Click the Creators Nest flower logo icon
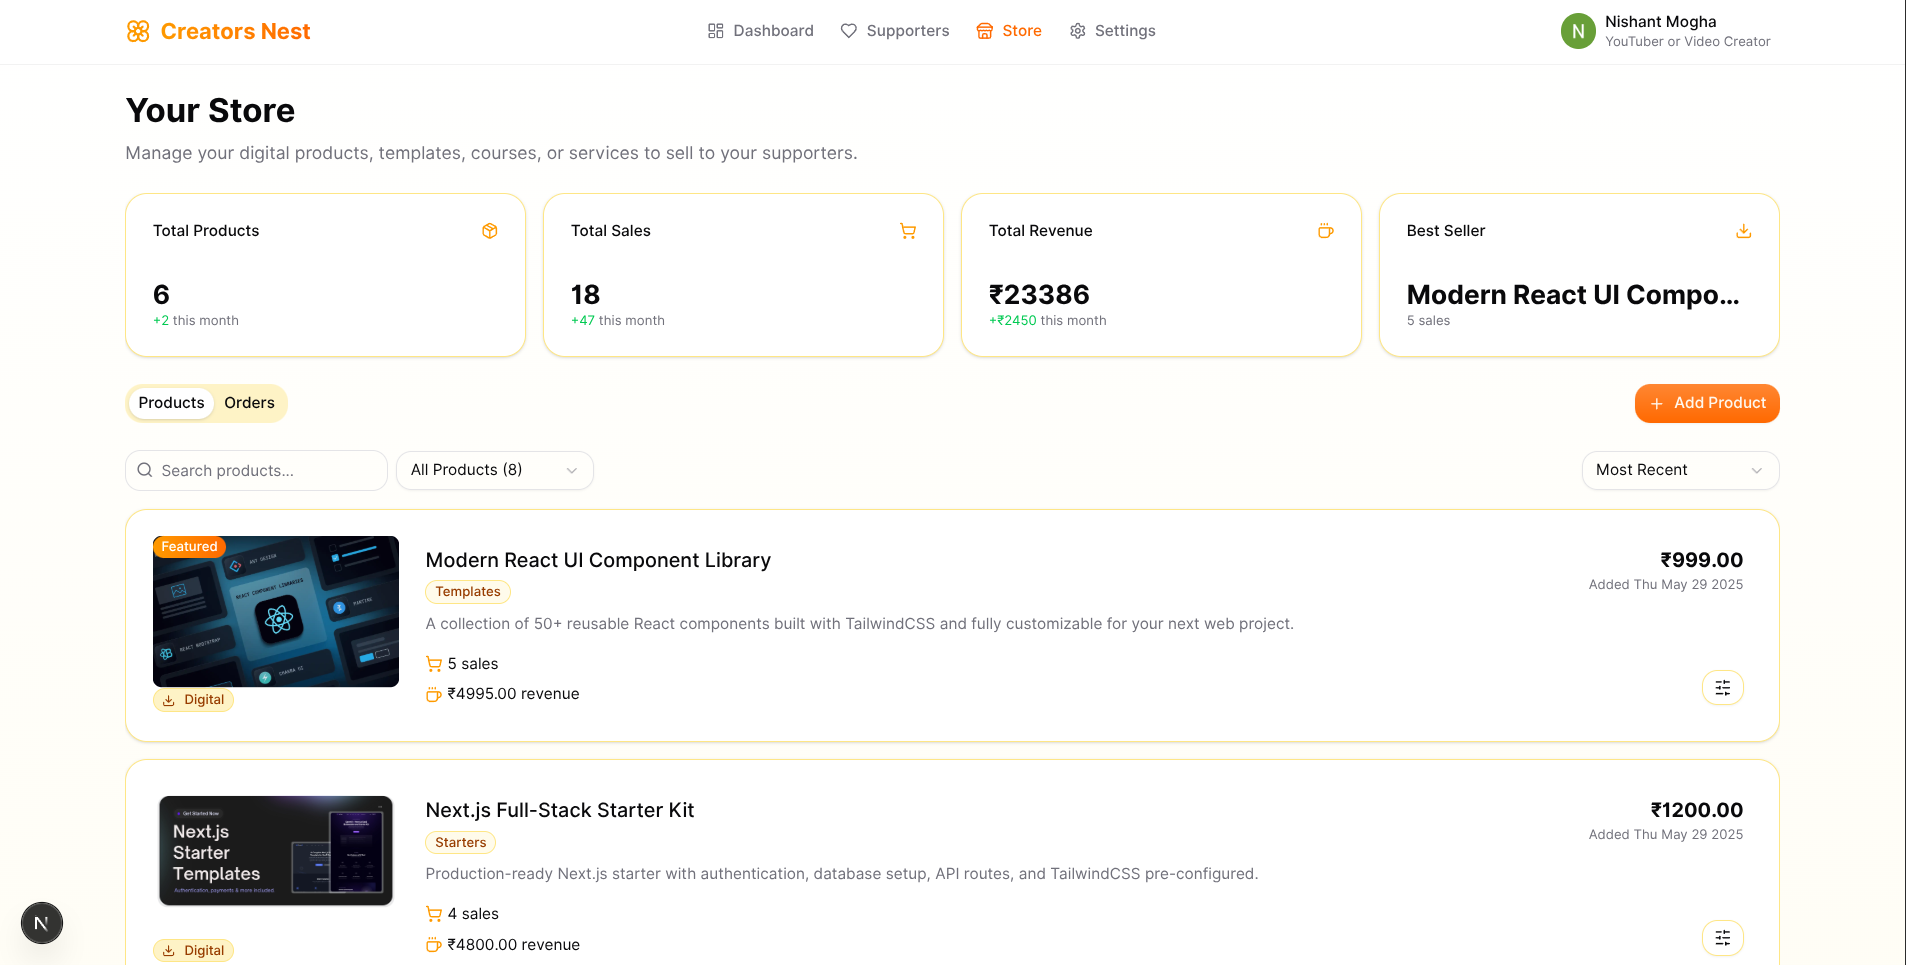This screenshot has height=965, width=1906. tap(138, 31)
